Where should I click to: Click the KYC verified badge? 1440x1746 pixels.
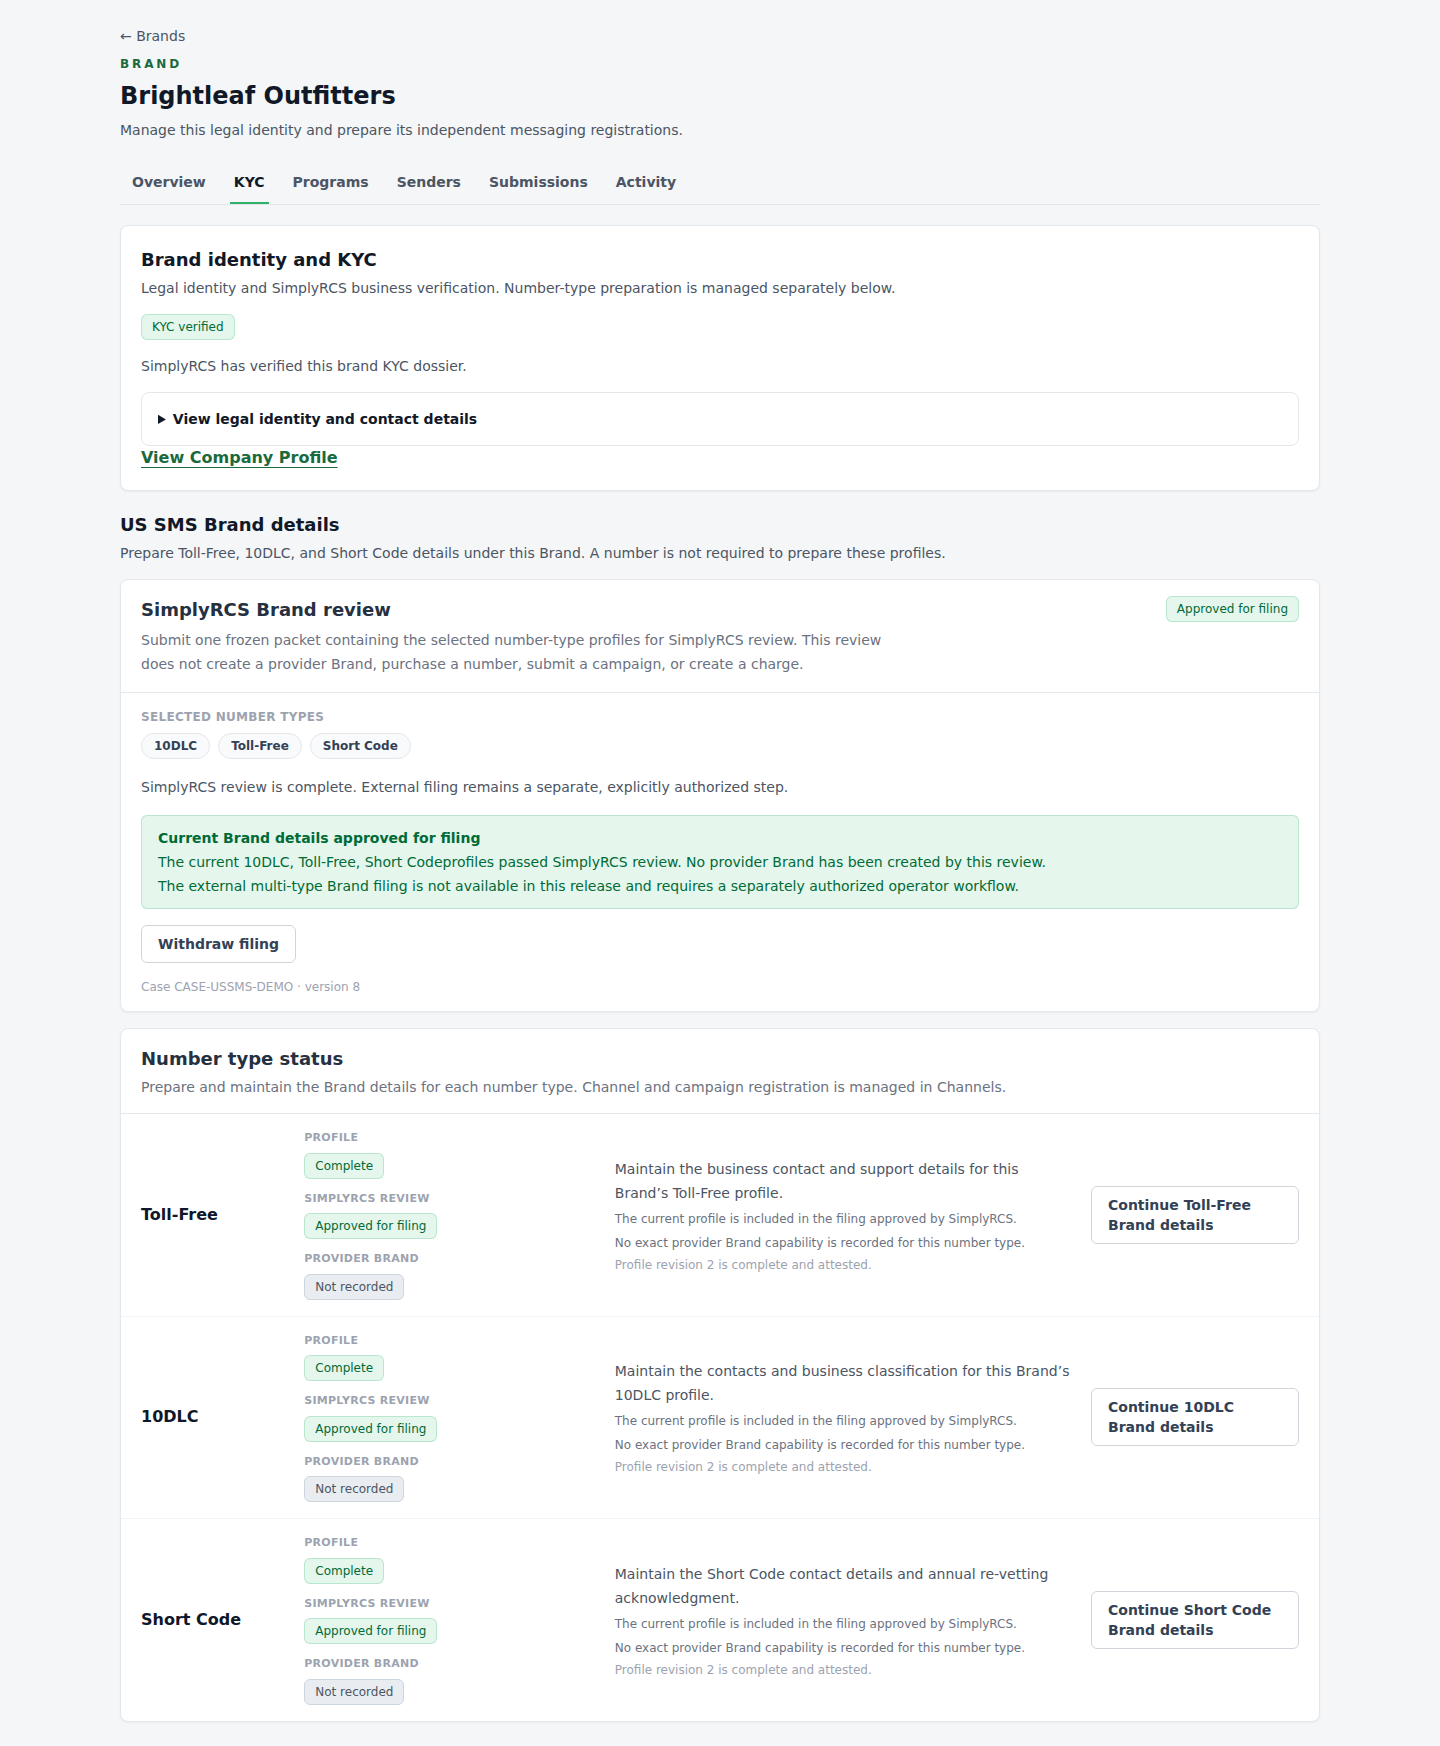pos(188,327)
